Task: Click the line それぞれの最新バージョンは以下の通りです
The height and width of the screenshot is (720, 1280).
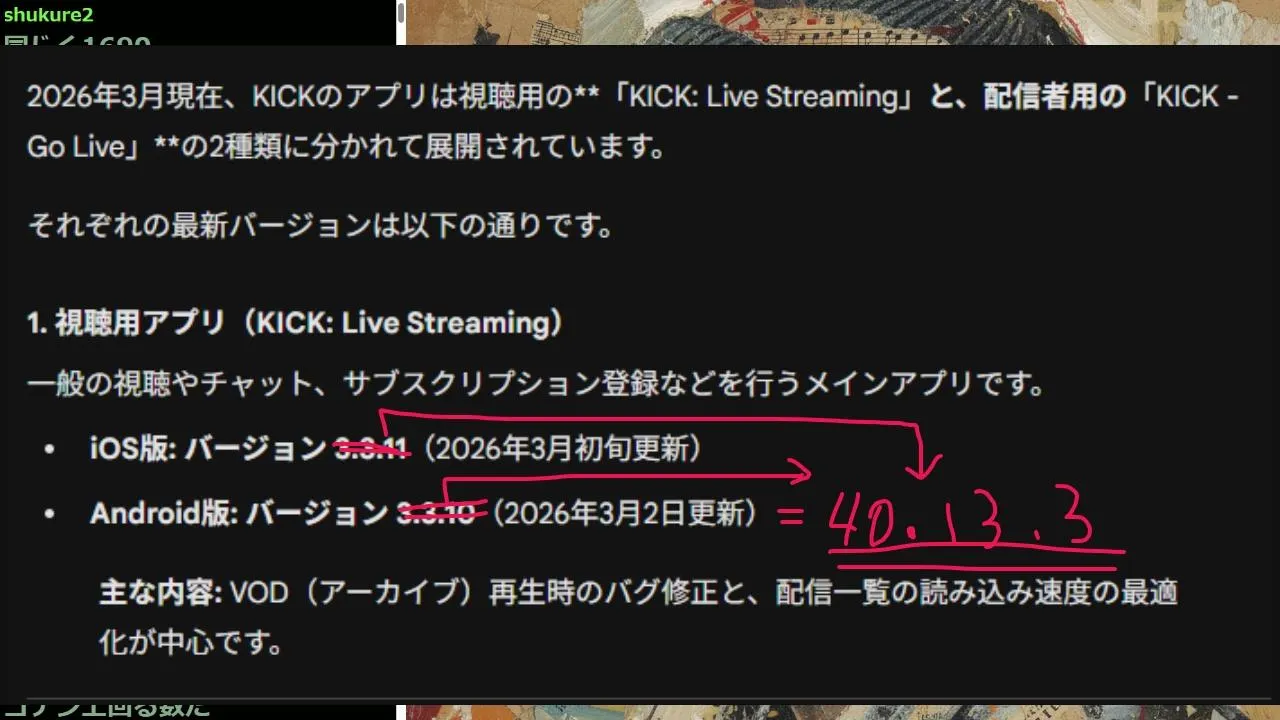Action: (321, 225)
